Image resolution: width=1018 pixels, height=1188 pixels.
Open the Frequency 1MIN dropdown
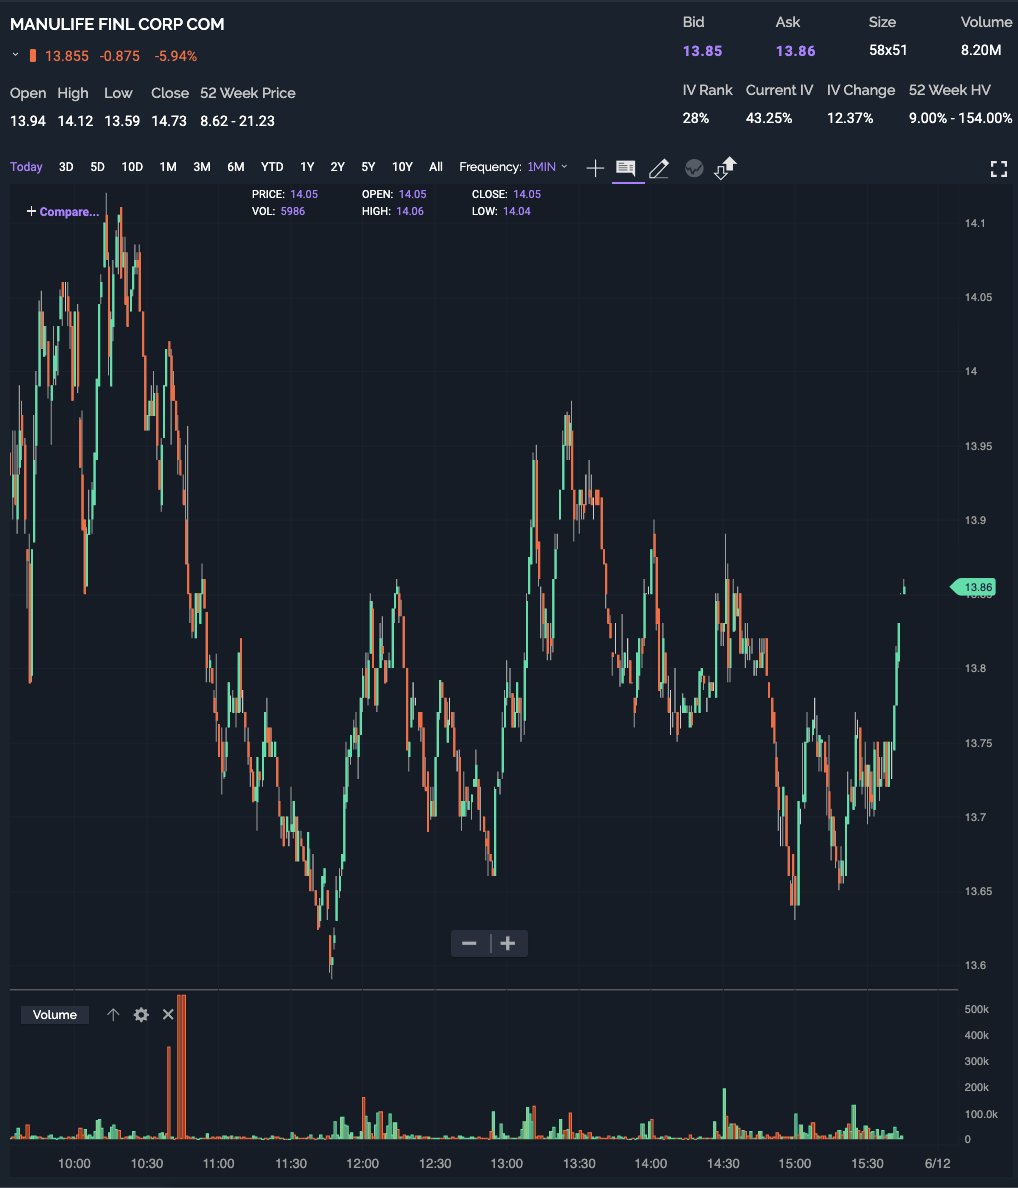pyautogui.click(x=548, y=167)
